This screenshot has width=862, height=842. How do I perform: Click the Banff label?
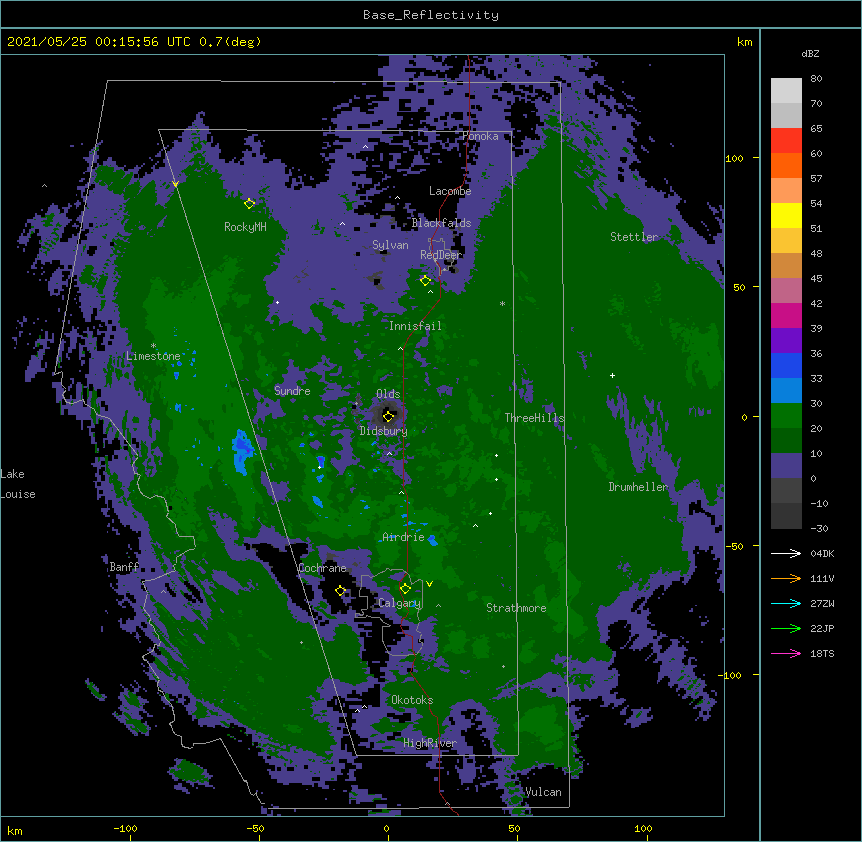[x=124, y=567]
